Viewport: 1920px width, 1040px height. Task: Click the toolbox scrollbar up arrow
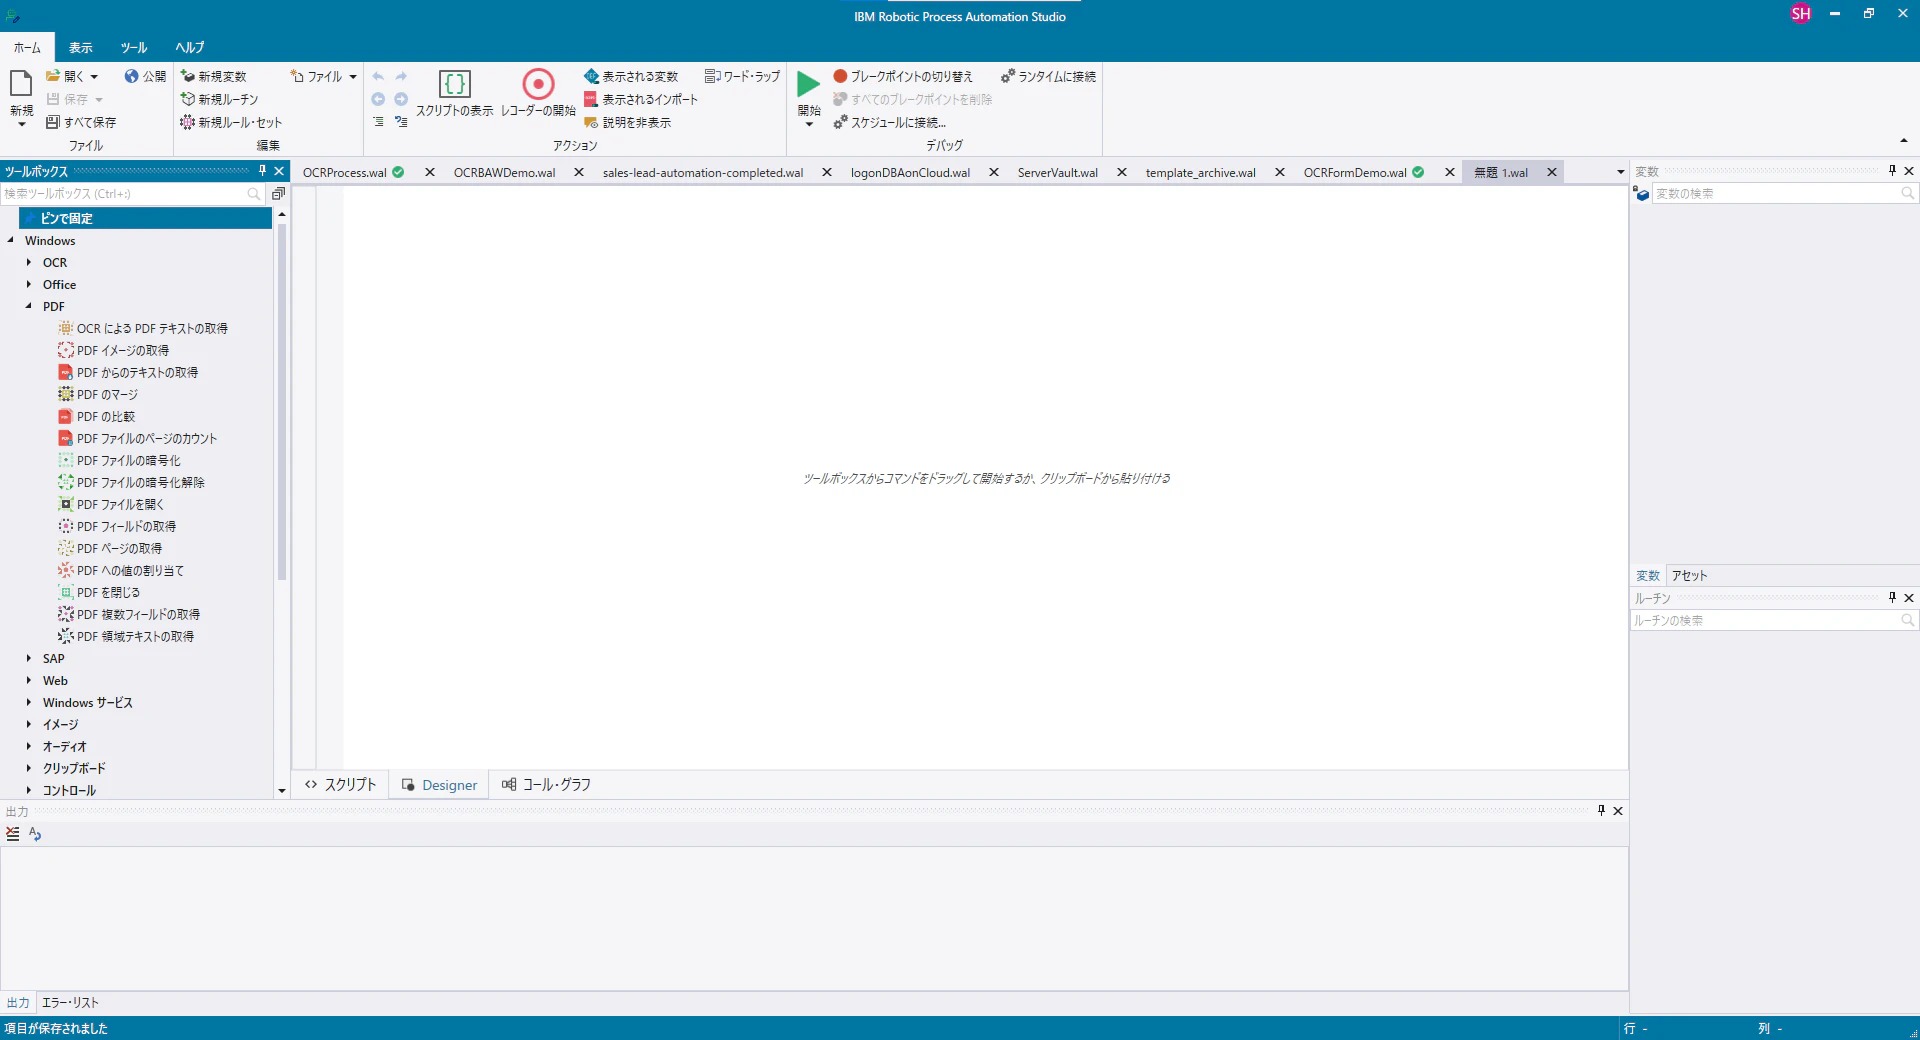coord(281,215)
